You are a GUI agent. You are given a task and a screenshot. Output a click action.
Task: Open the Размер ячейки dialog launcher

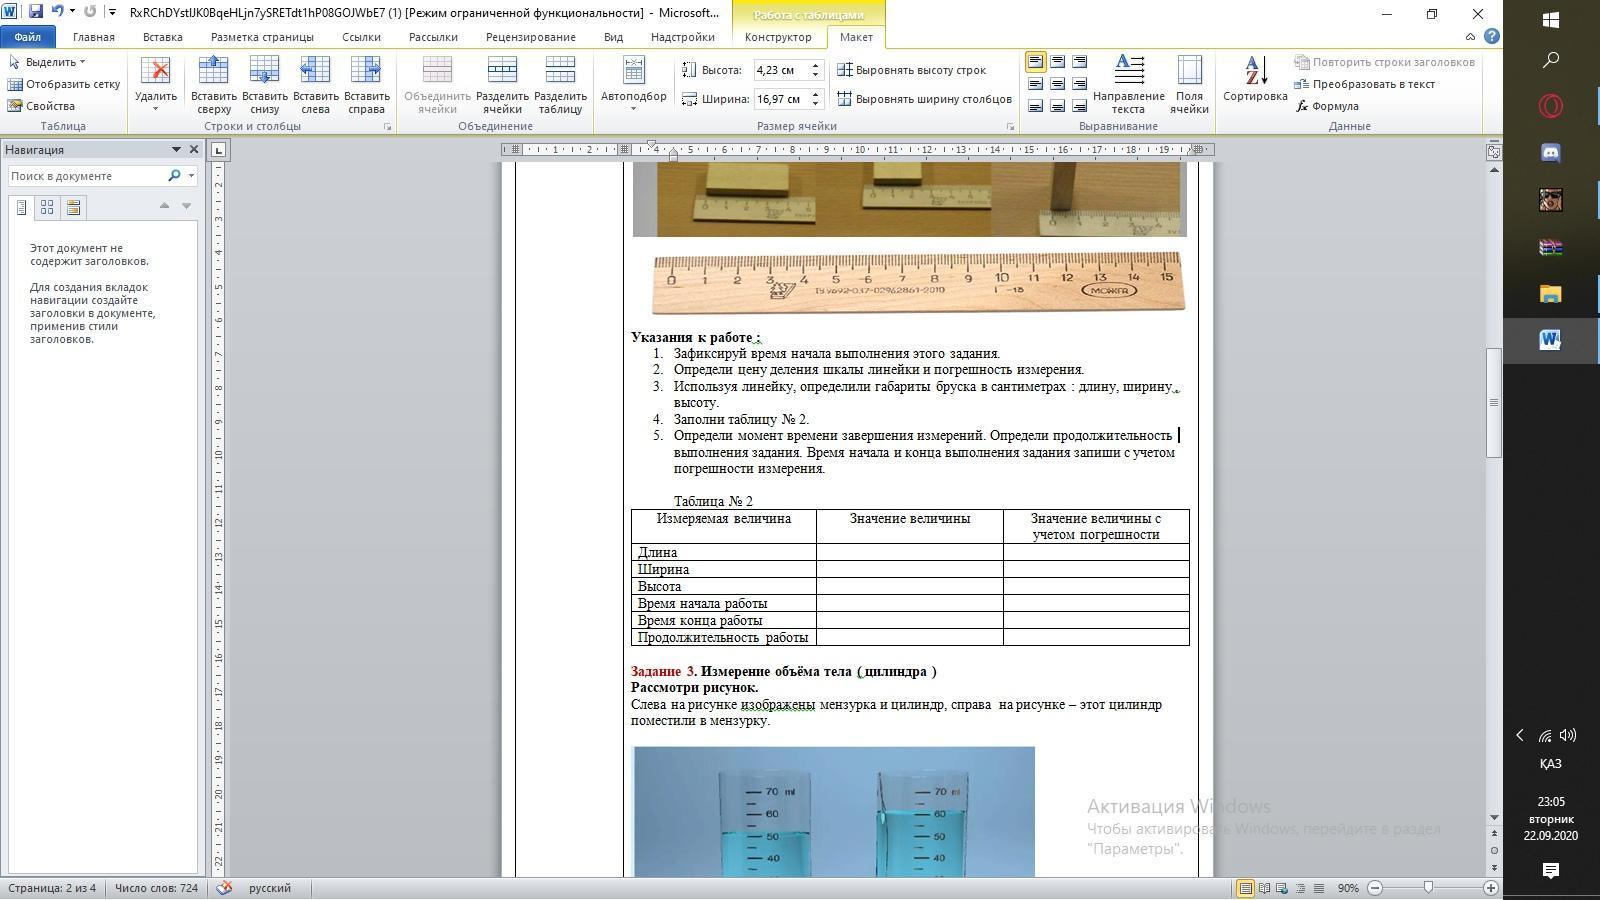(1010, 127)
